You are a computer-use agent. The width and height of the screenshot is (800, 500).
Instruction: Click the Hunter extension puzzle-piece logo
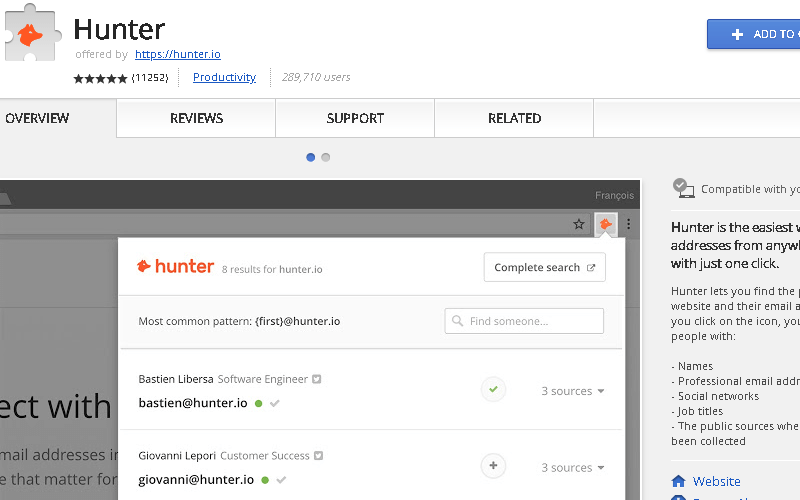pos(33,34)
